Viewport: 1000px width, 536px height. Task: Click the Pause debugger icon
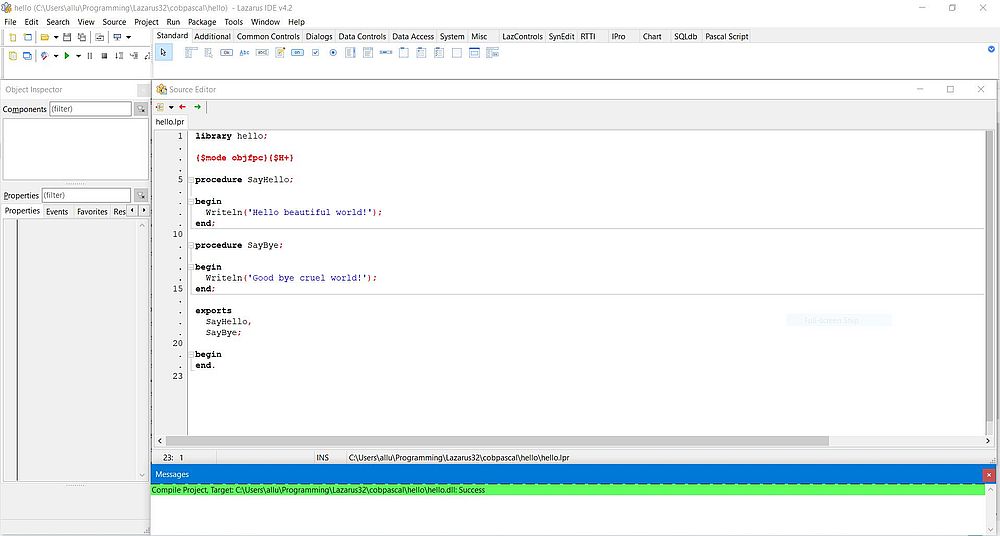coord(90,56)
